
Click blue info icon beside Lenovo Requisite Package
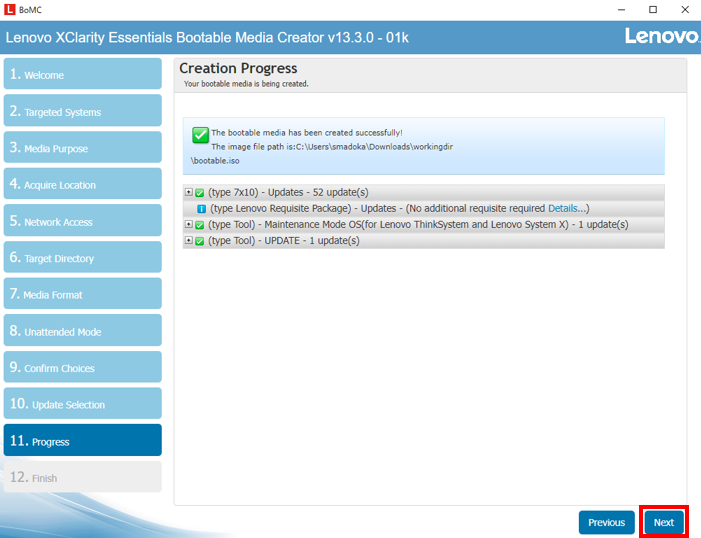click(x=201, y=209)
